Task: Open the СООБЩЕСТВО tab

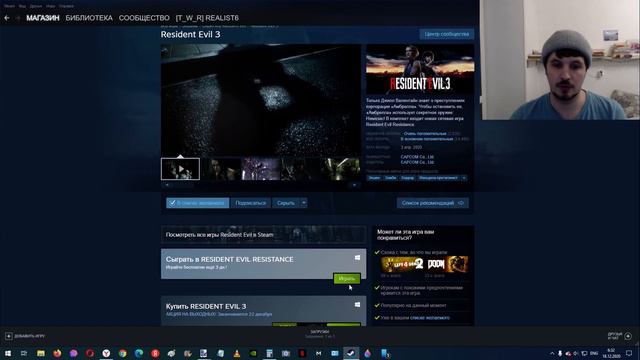Action: [x=144, y=18]
